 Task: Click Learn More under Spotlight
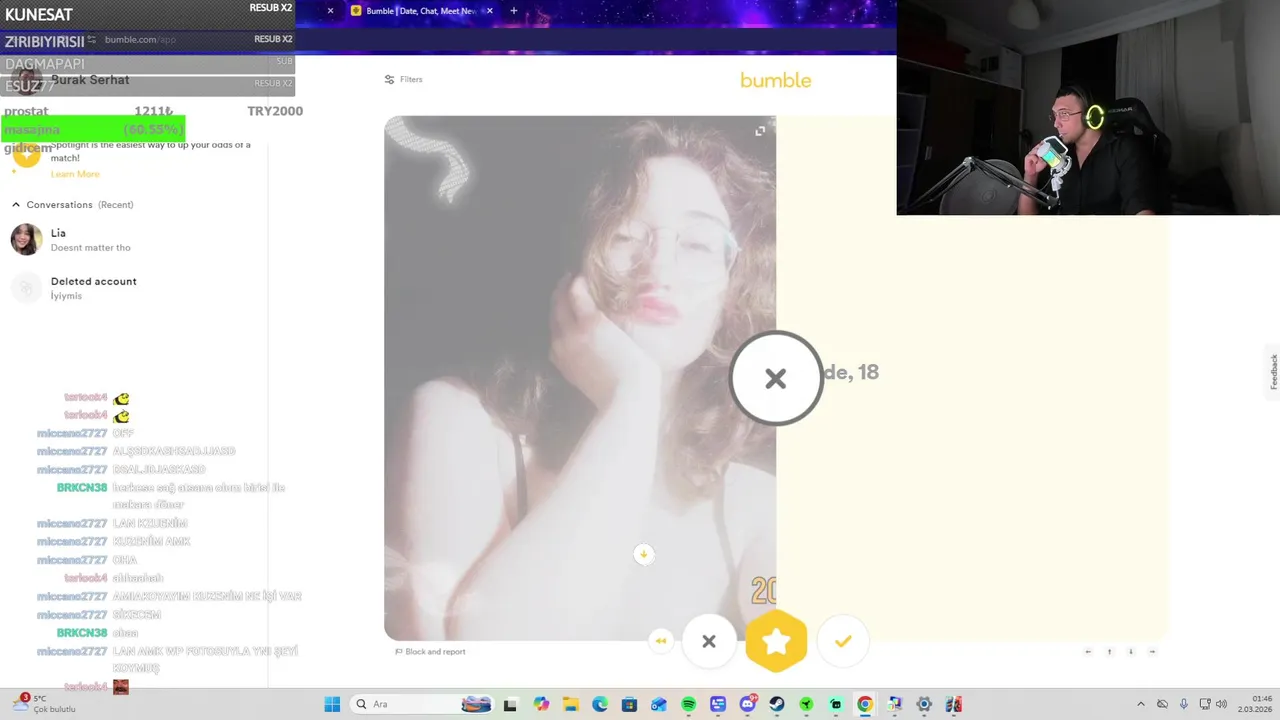[x=75, y=174]
